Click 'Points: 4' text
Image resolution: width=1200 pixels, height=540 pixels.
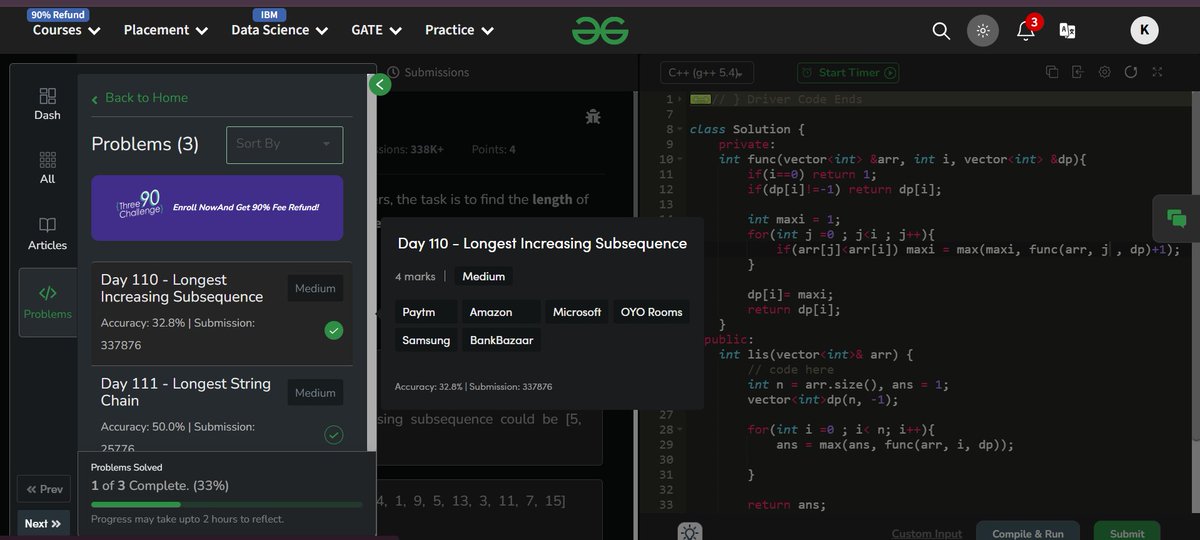click(494, 149)
